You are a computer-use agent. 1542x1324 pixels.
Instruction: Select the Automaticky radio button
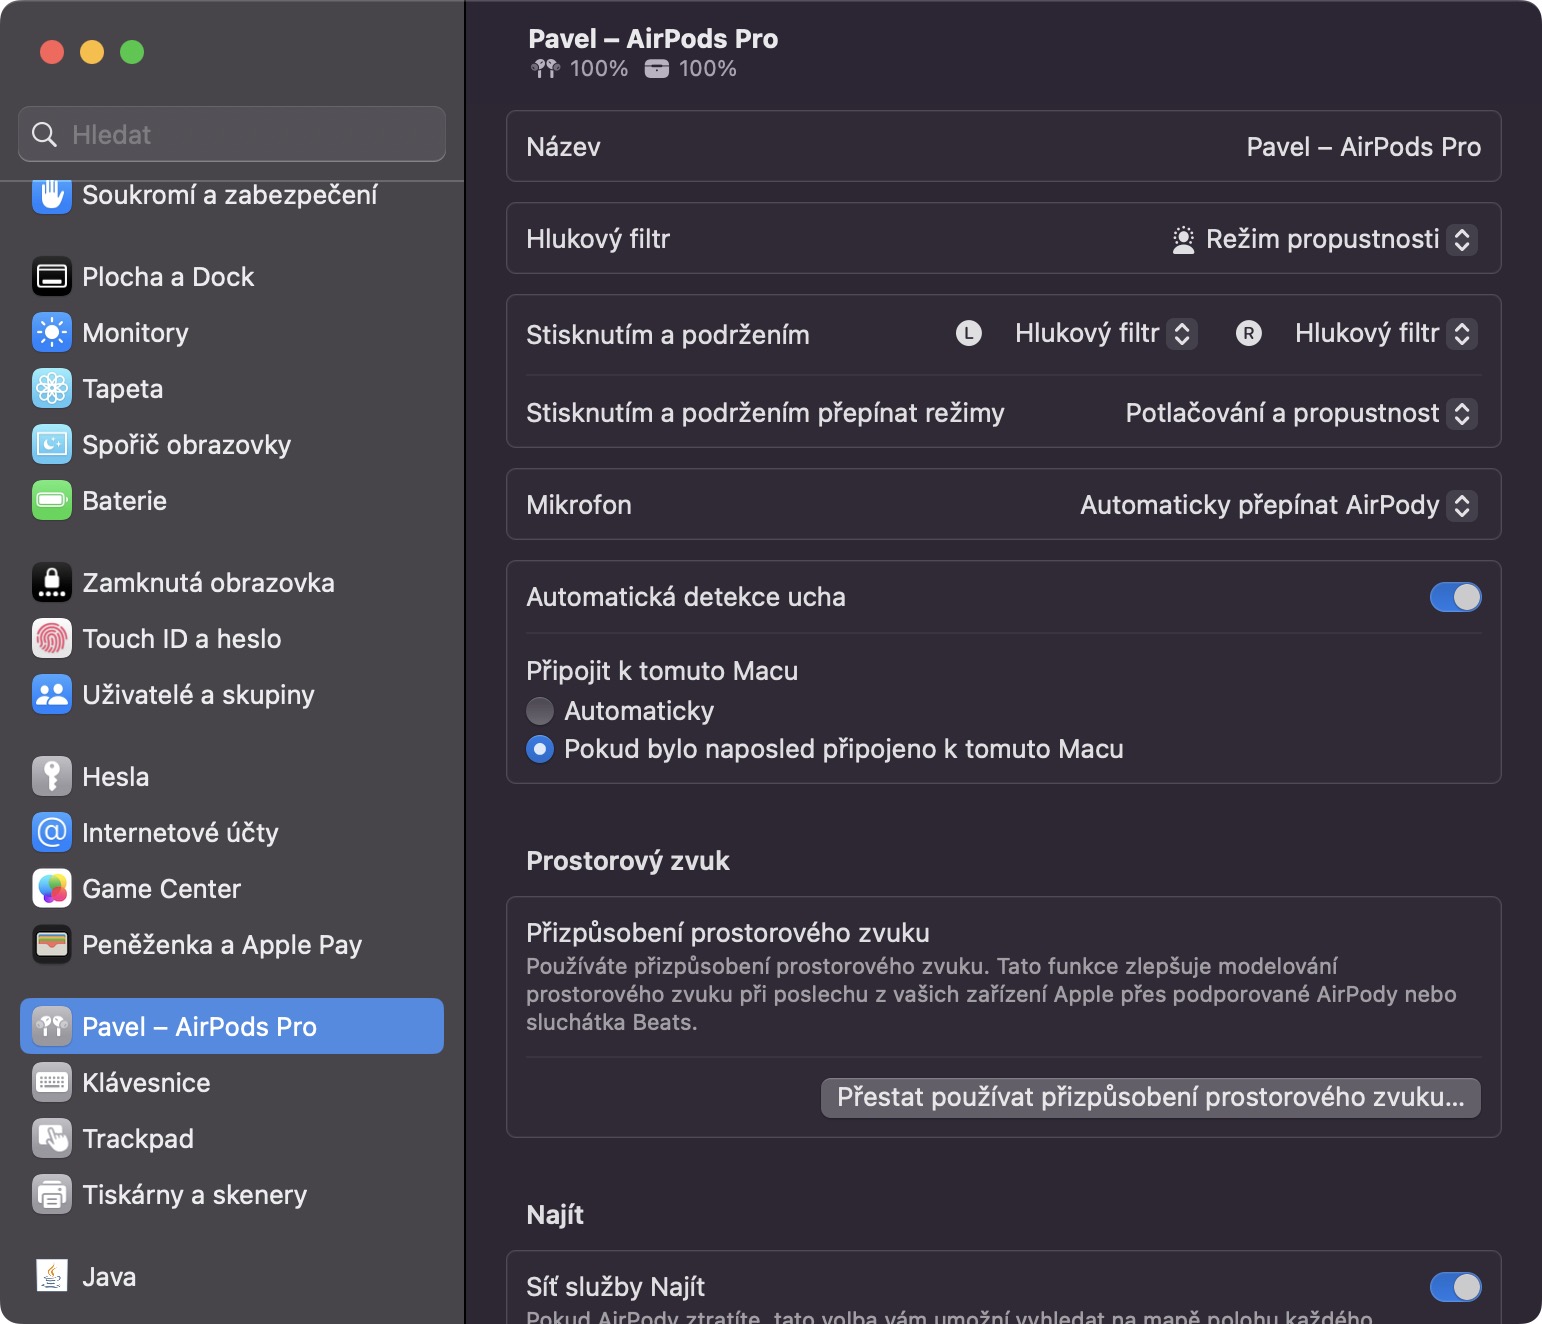coord(540,711)
